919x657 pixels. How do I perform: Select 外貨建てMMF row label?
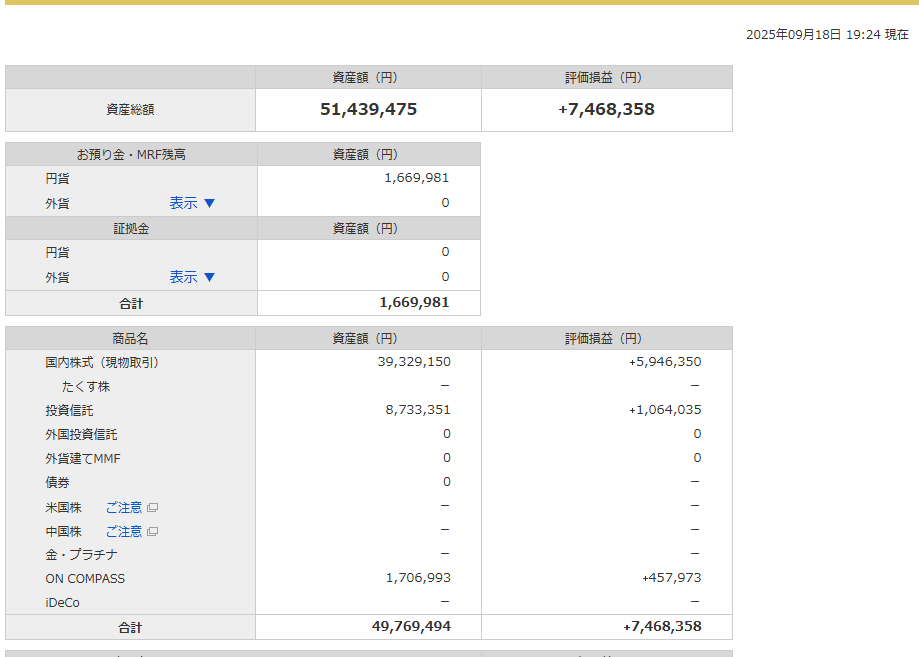pyautogui.click(x=83, y=459)
